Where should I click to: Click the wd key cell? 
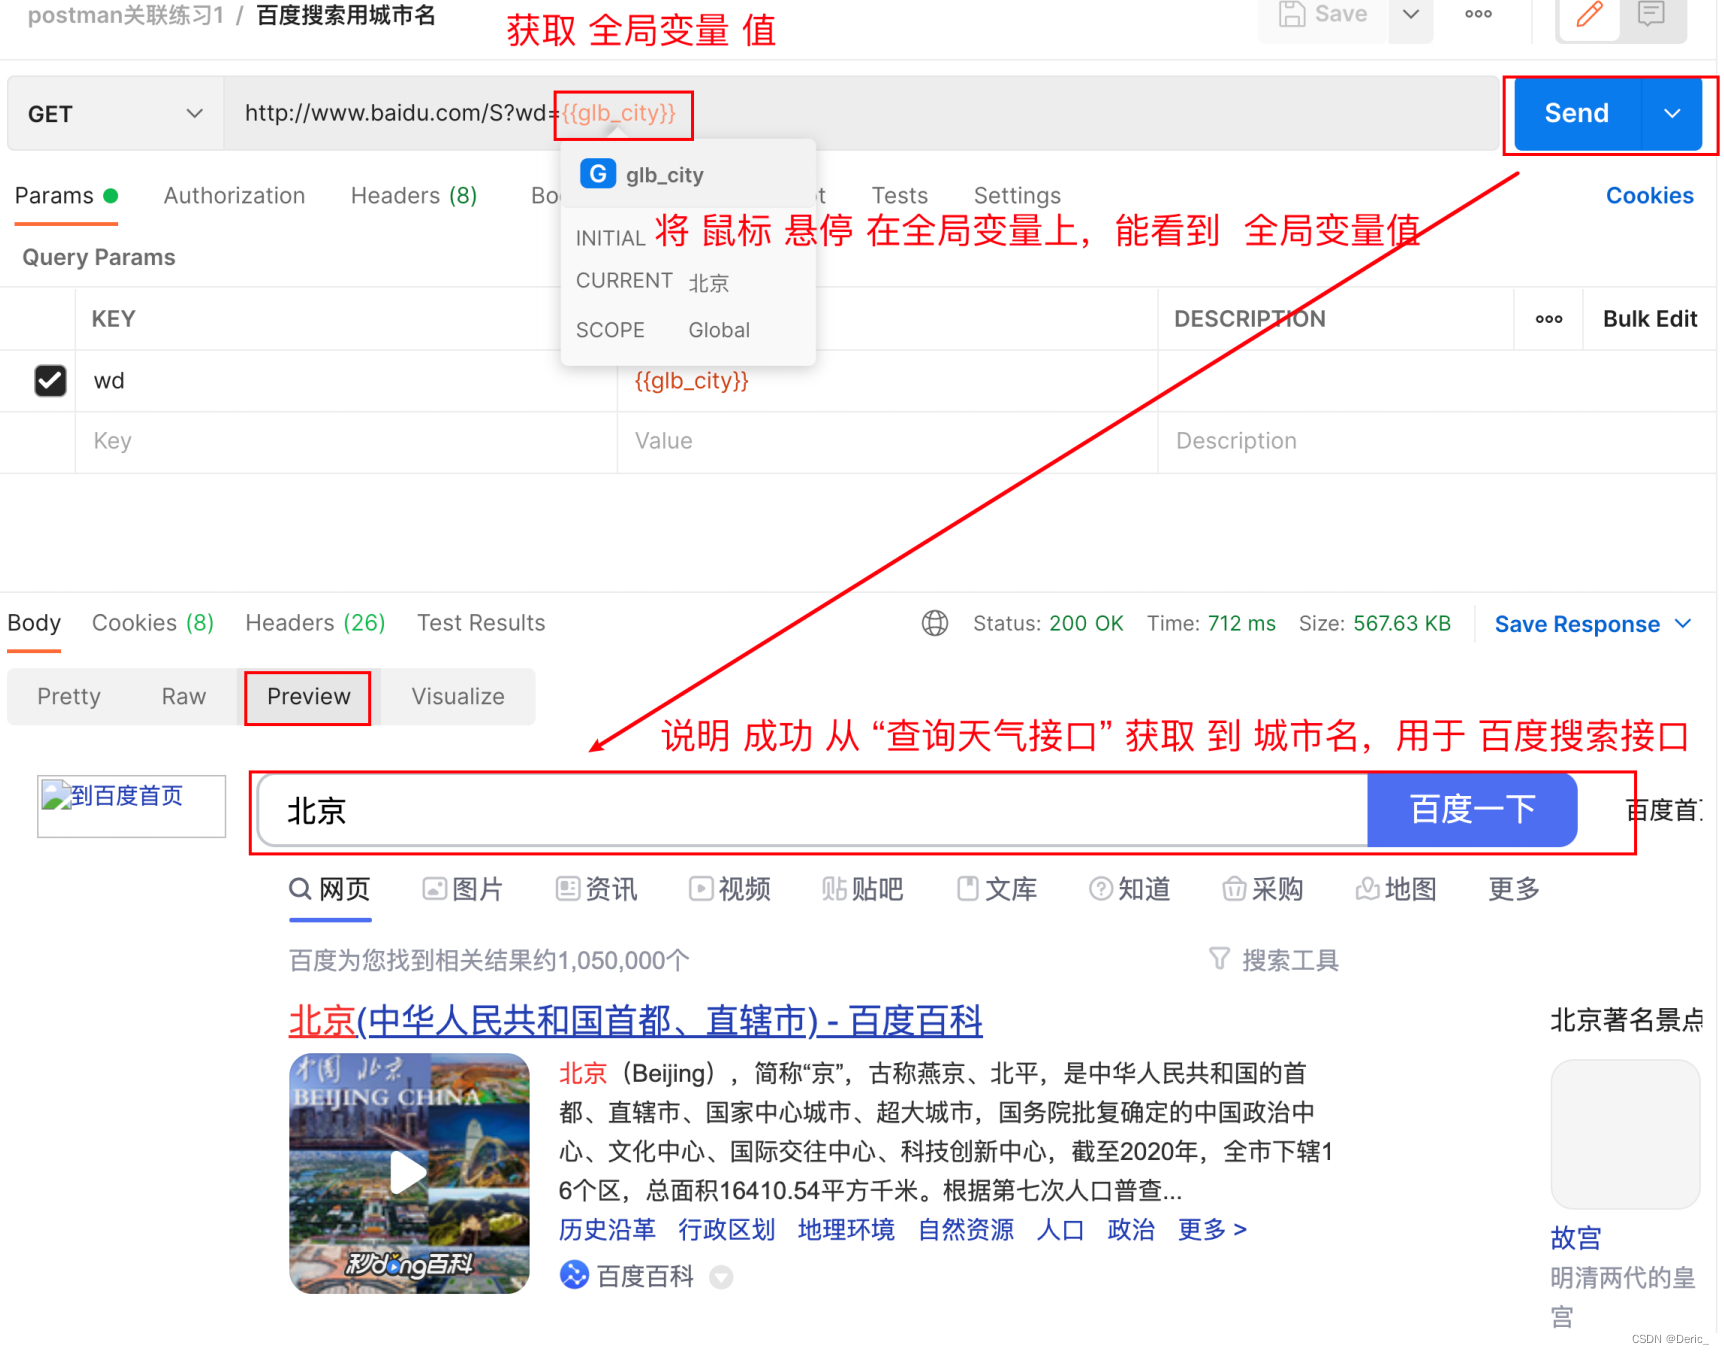point(346,381)
